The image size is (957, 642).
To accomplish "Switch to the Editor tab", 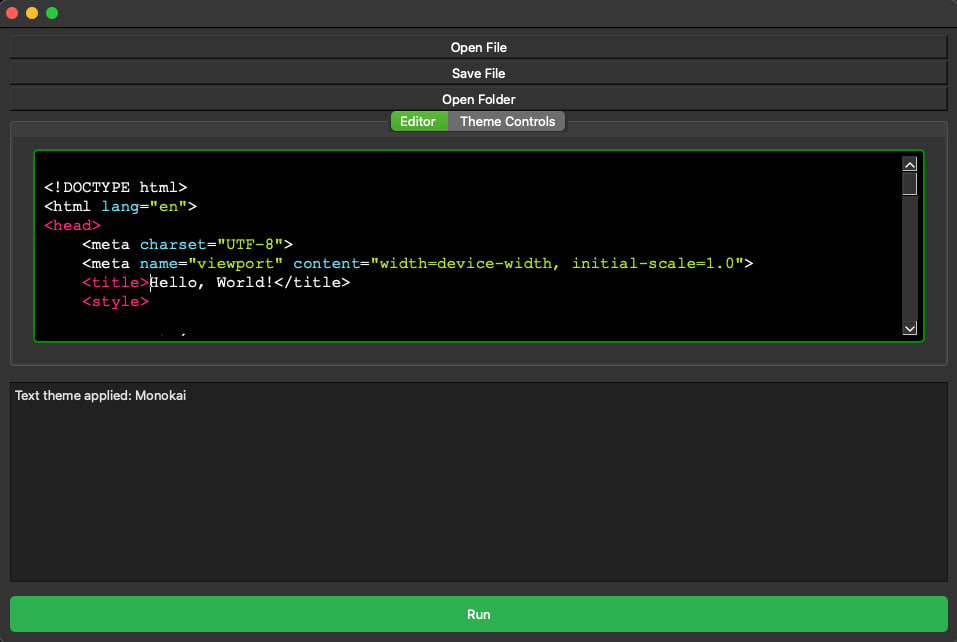I will pos(418,121).
